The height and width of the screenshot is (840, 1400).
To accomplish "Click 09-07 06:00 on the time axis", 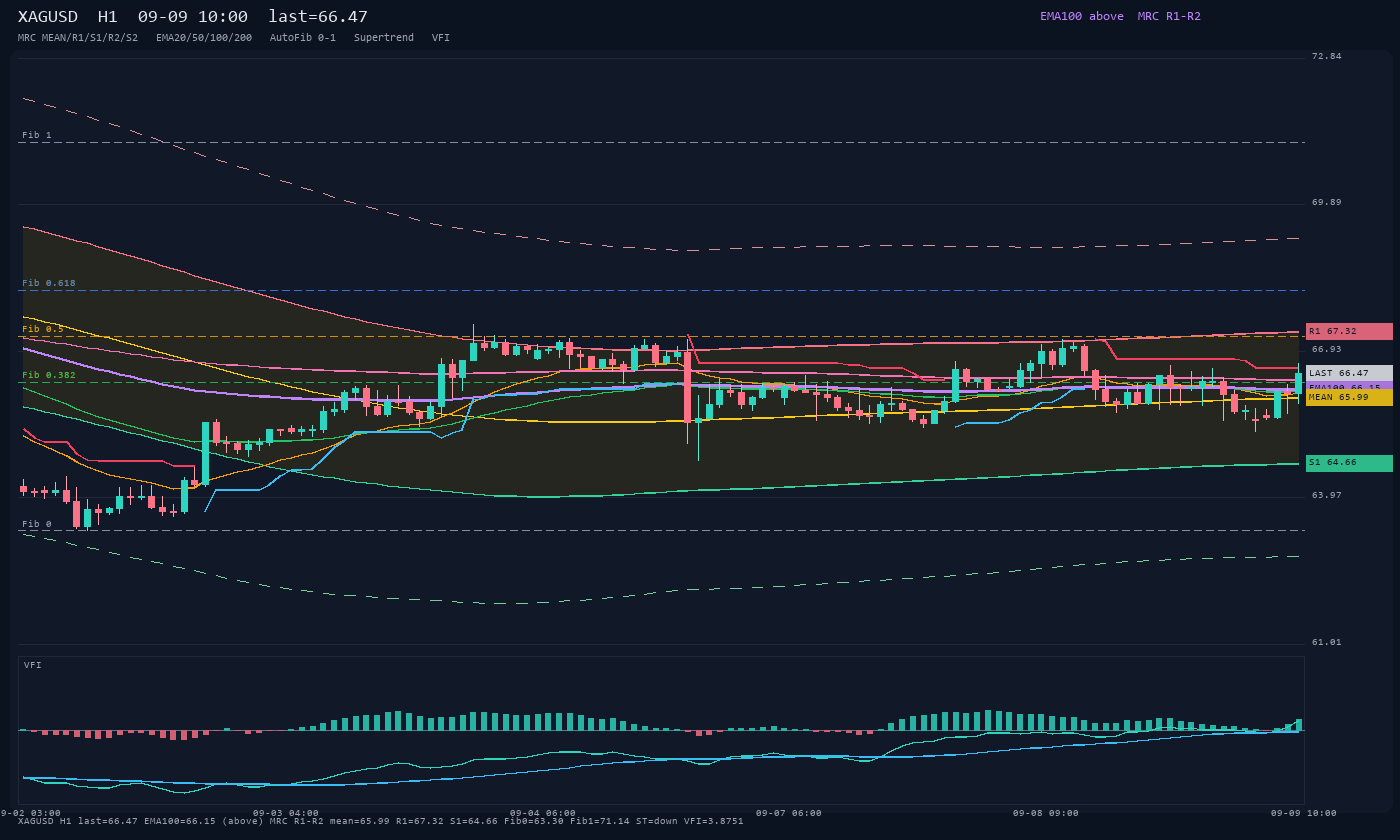I will point(789,813).
